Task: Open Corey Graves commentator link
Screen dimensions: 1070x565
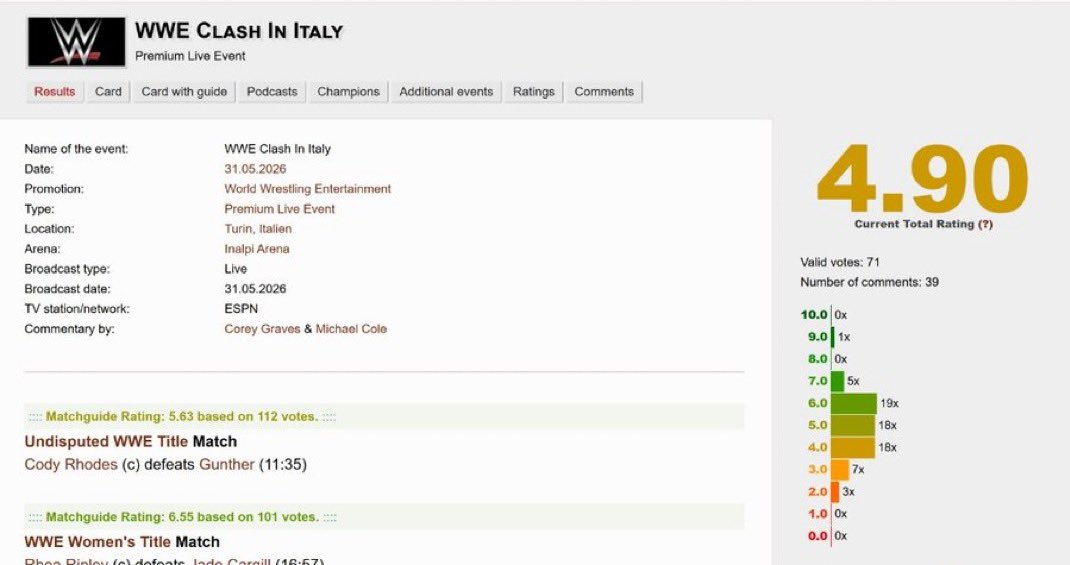Action: tap(262, 328)
